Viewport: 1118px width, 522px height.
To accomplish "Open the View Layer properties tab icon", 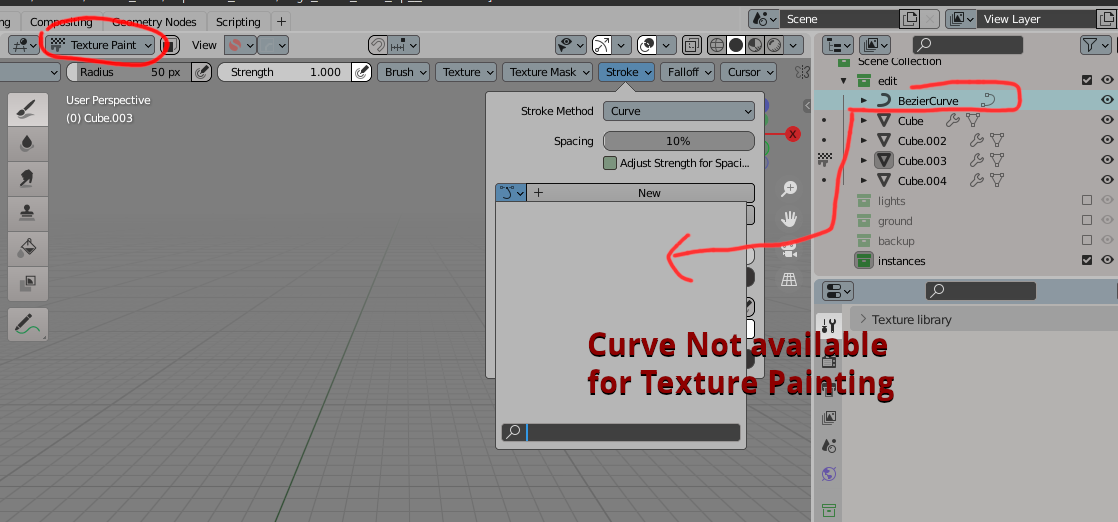I will point(829,418).
